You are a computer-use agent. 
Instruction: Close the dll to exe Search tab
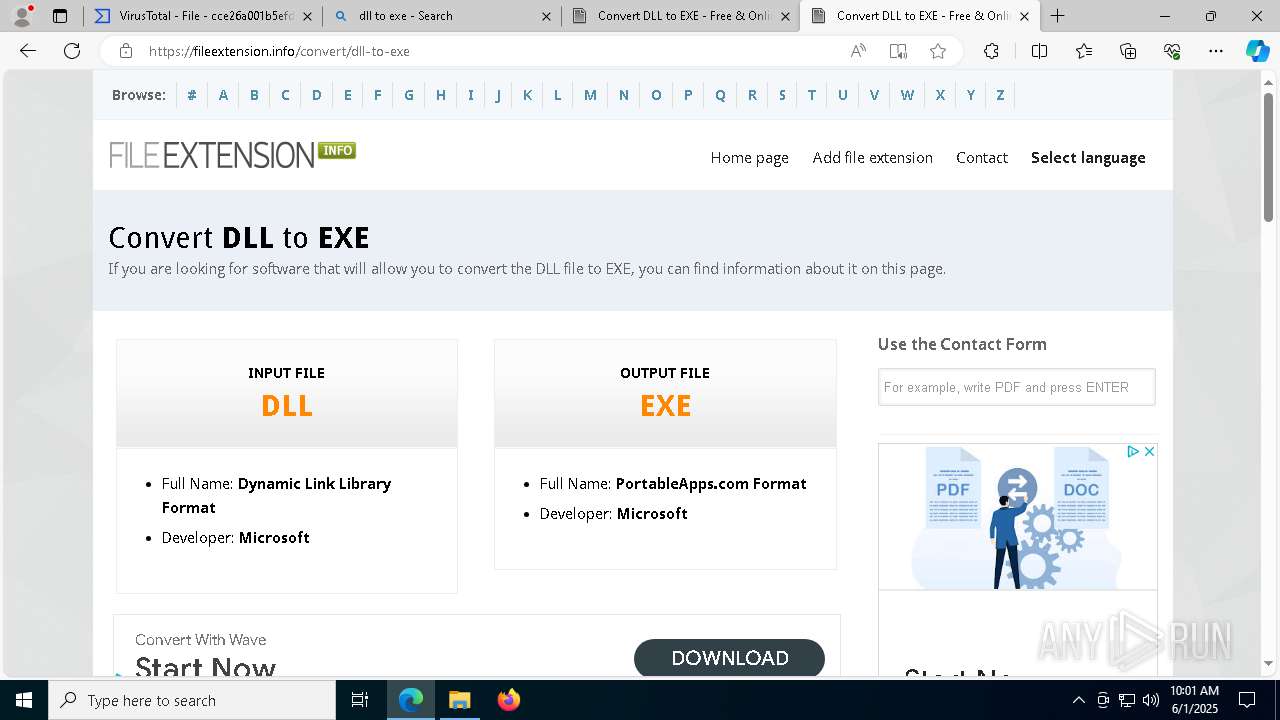tap(546, 16)
